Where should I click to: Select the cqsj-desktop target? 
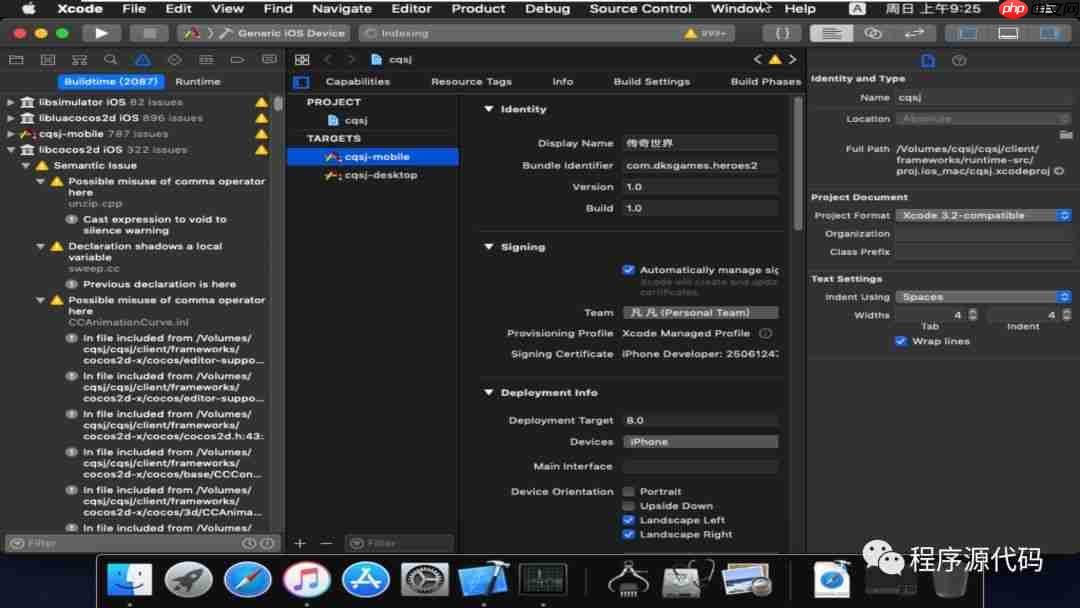(373, 175)
